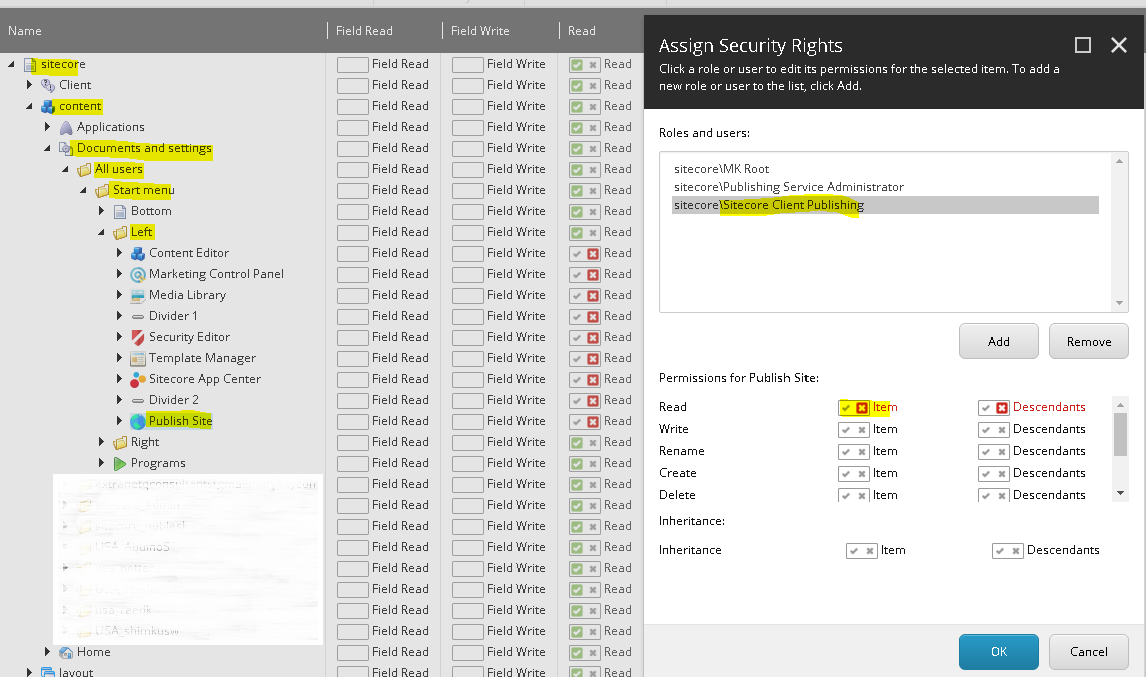Click the Add button
Viewport: 1146px width, 677px height.
pos(998,341)
